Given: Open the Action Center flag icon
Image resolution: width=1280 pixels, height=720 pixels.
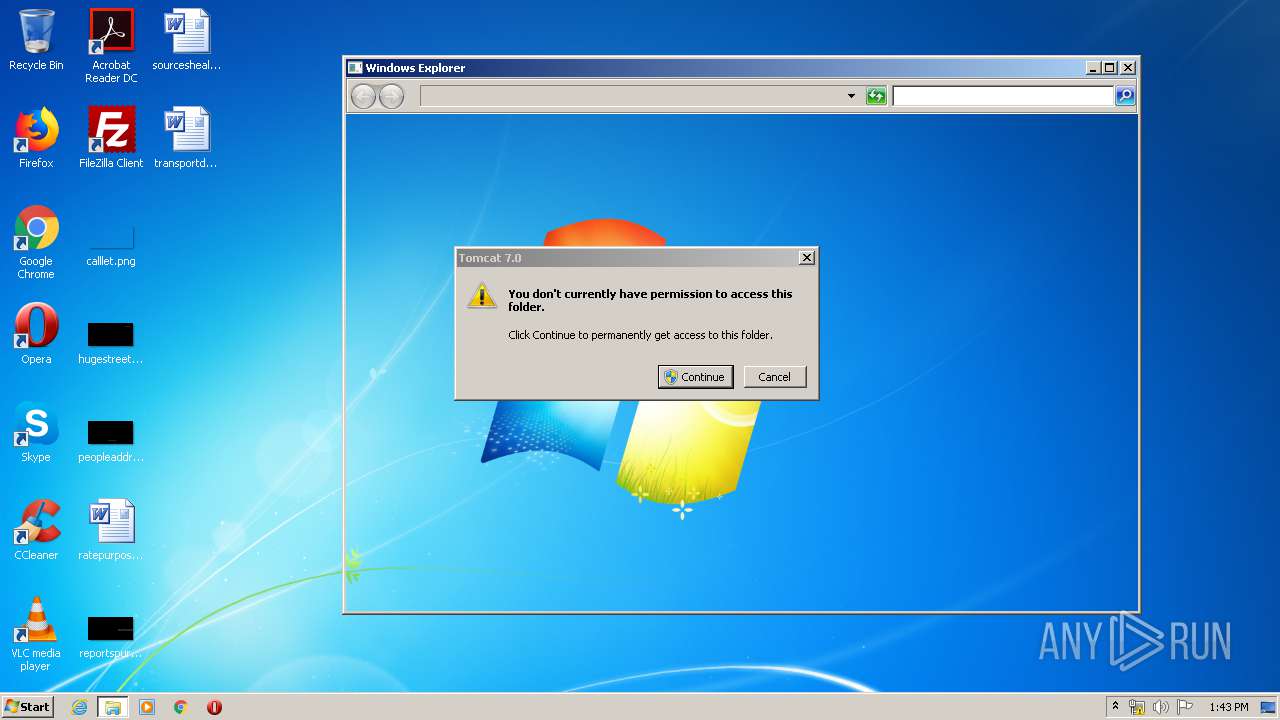Looking at the screenshot, I should click(1184, 707).
